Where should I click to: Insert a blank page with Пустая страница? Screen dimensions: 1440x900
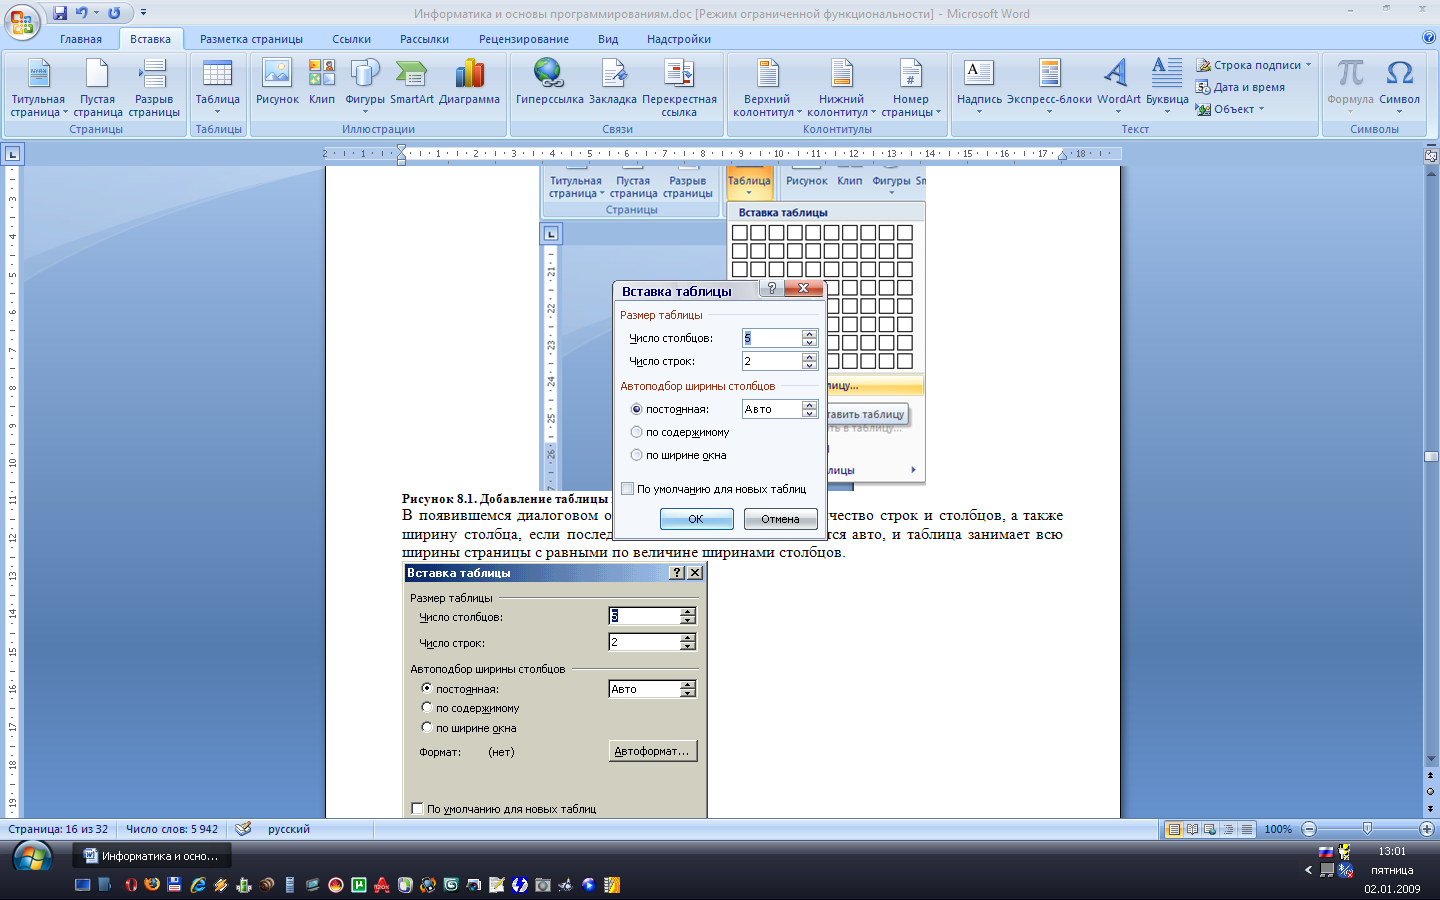point(97,87)
